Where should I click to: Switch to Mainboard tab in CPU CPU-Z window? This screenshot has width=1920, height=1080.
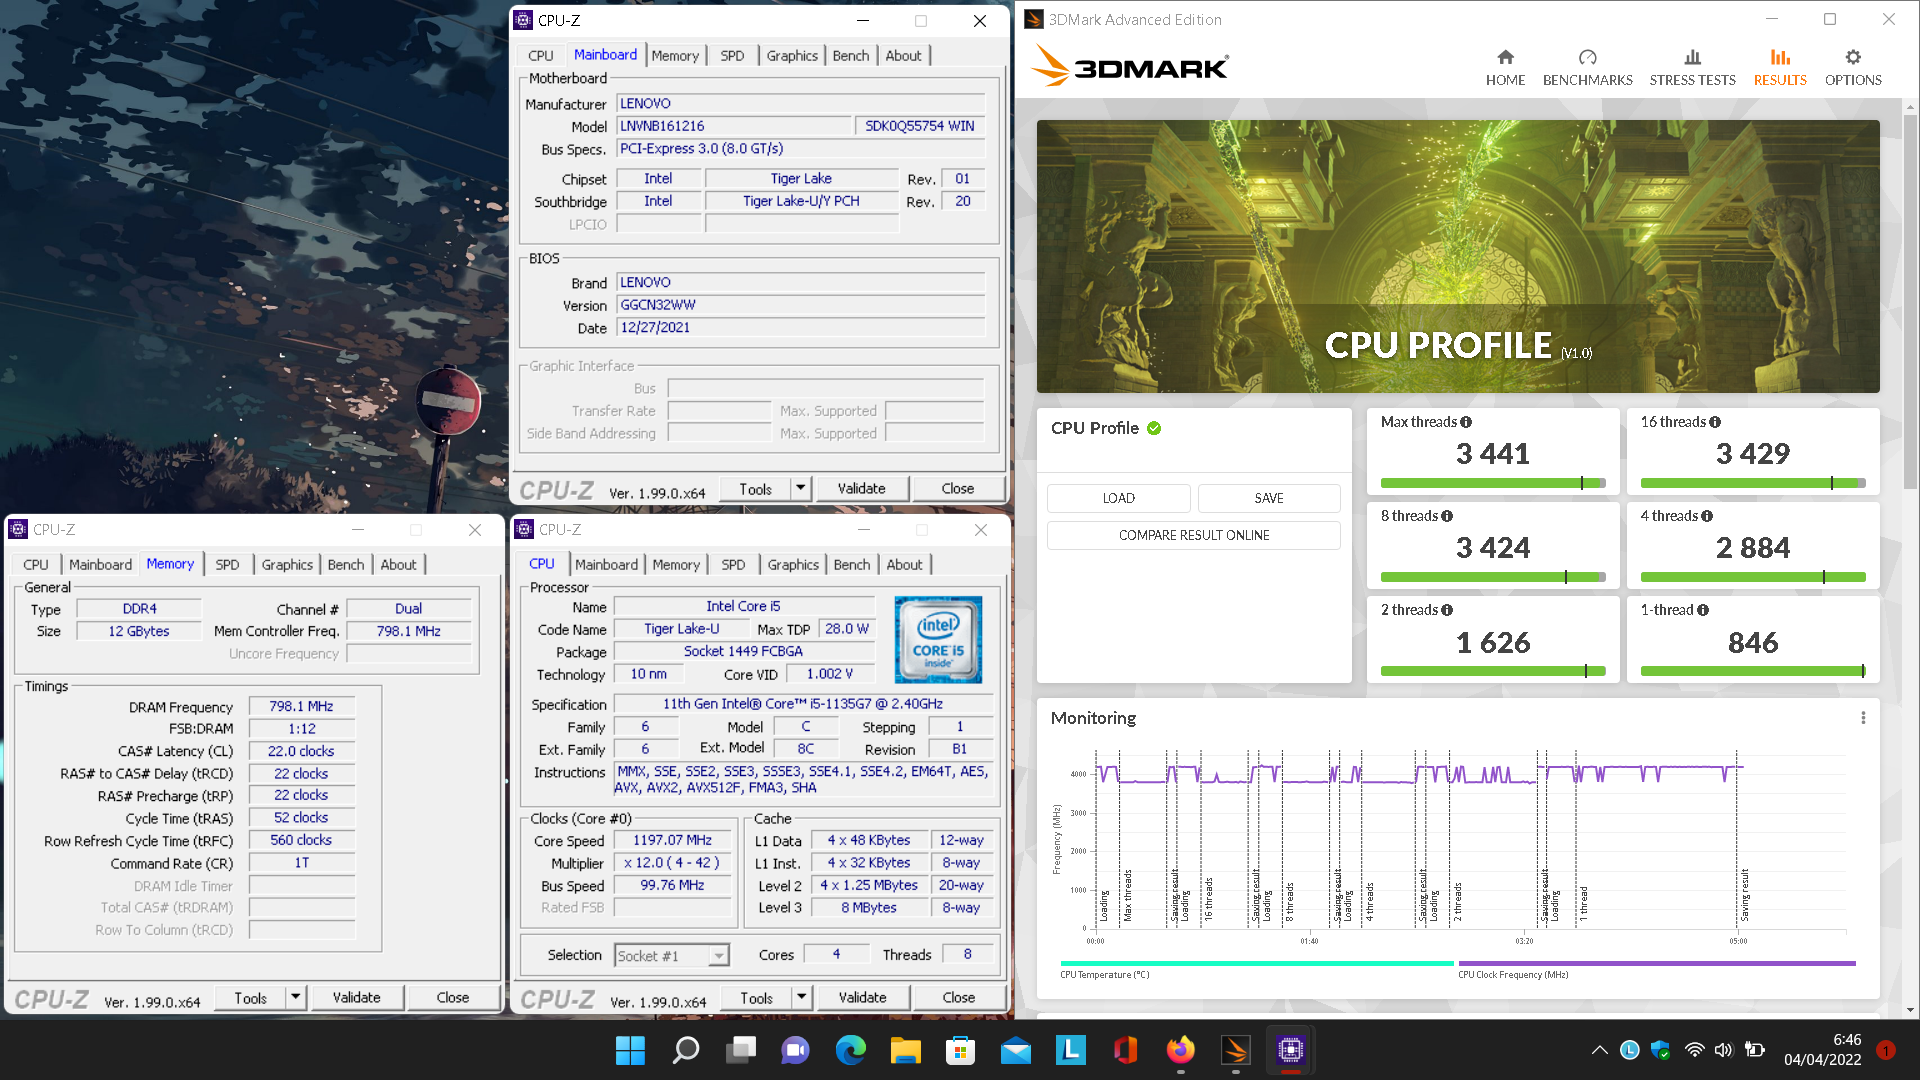click(606, 565)
